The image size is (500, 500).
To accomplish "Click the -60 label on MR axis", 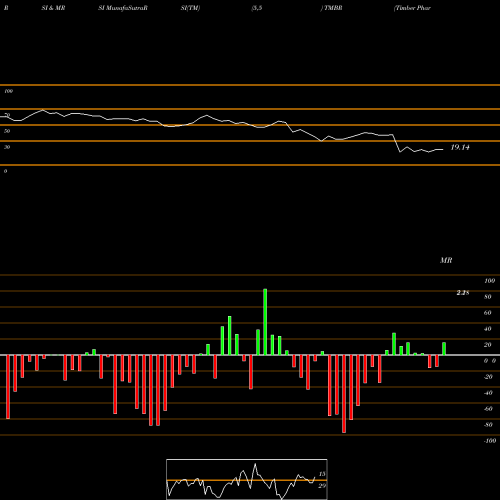I will tap(488, 409).
